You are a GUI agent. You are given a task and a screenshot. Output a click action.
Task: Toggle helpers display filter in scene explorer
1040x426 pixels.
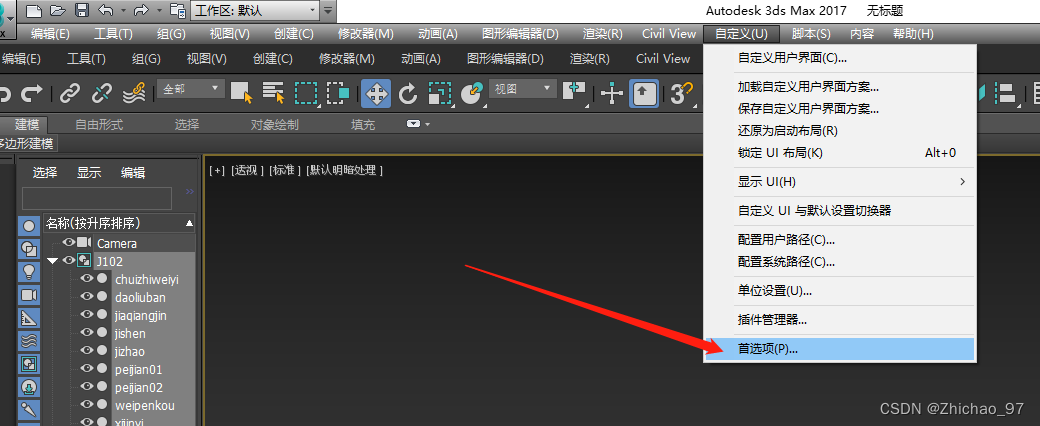29,318
